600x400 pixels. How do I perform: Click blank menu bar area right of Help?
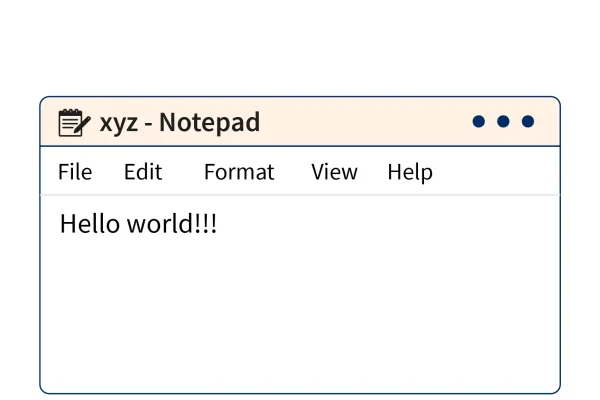pos(495,172)
